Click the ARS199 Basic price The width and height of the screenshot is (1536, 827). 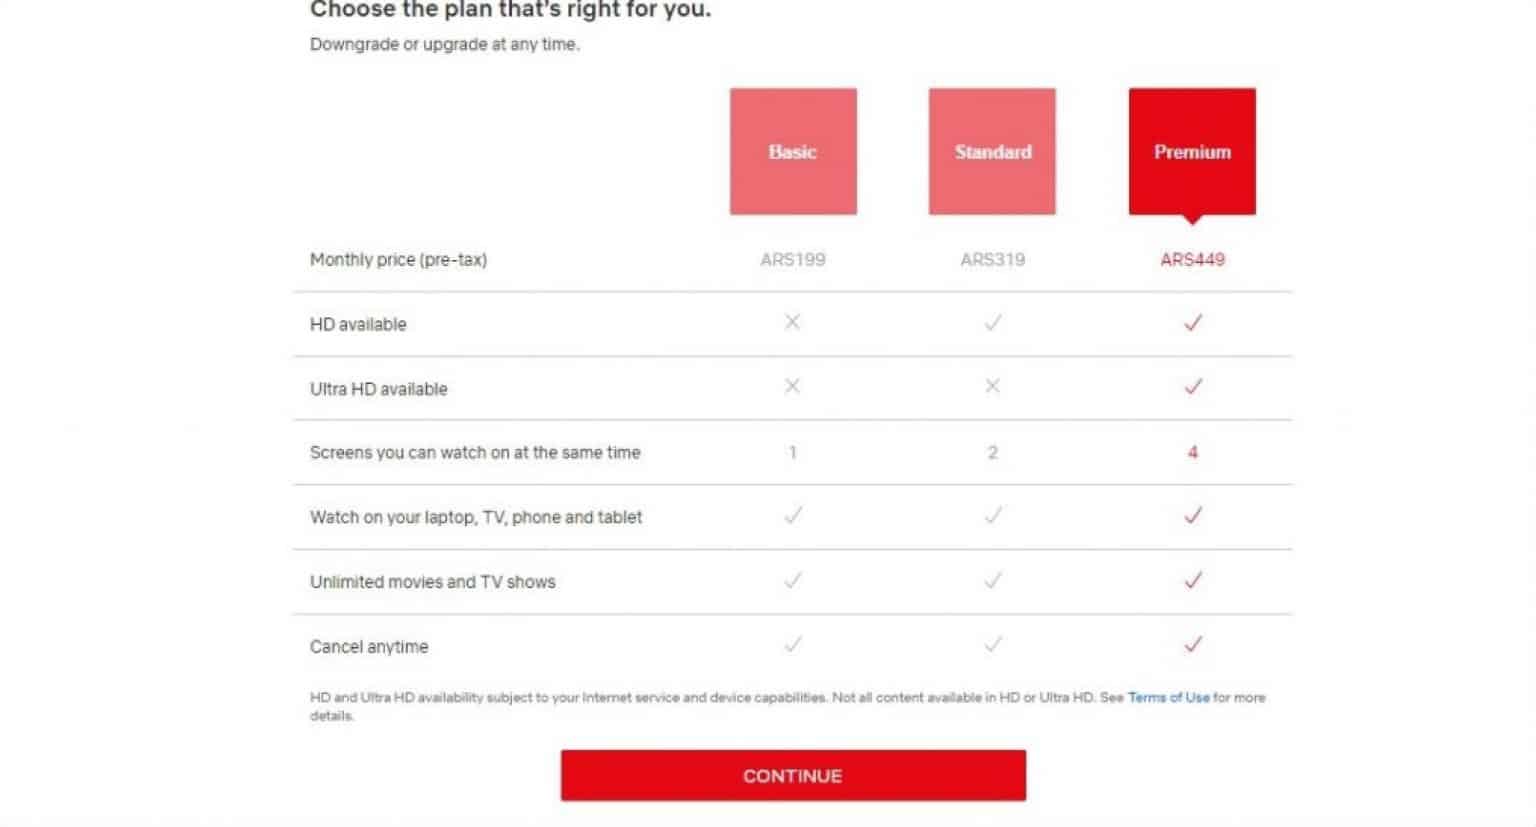pyautogui.click(x=793, y=259)
